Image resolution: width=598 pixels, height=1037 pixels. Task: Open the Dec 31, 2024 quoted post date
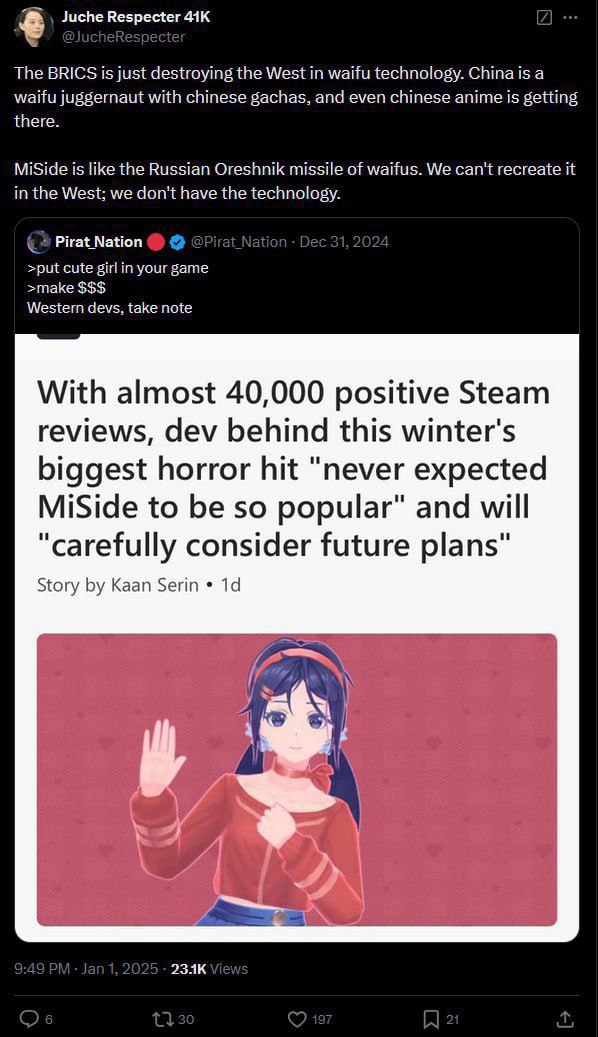click(x=344, y=242)
